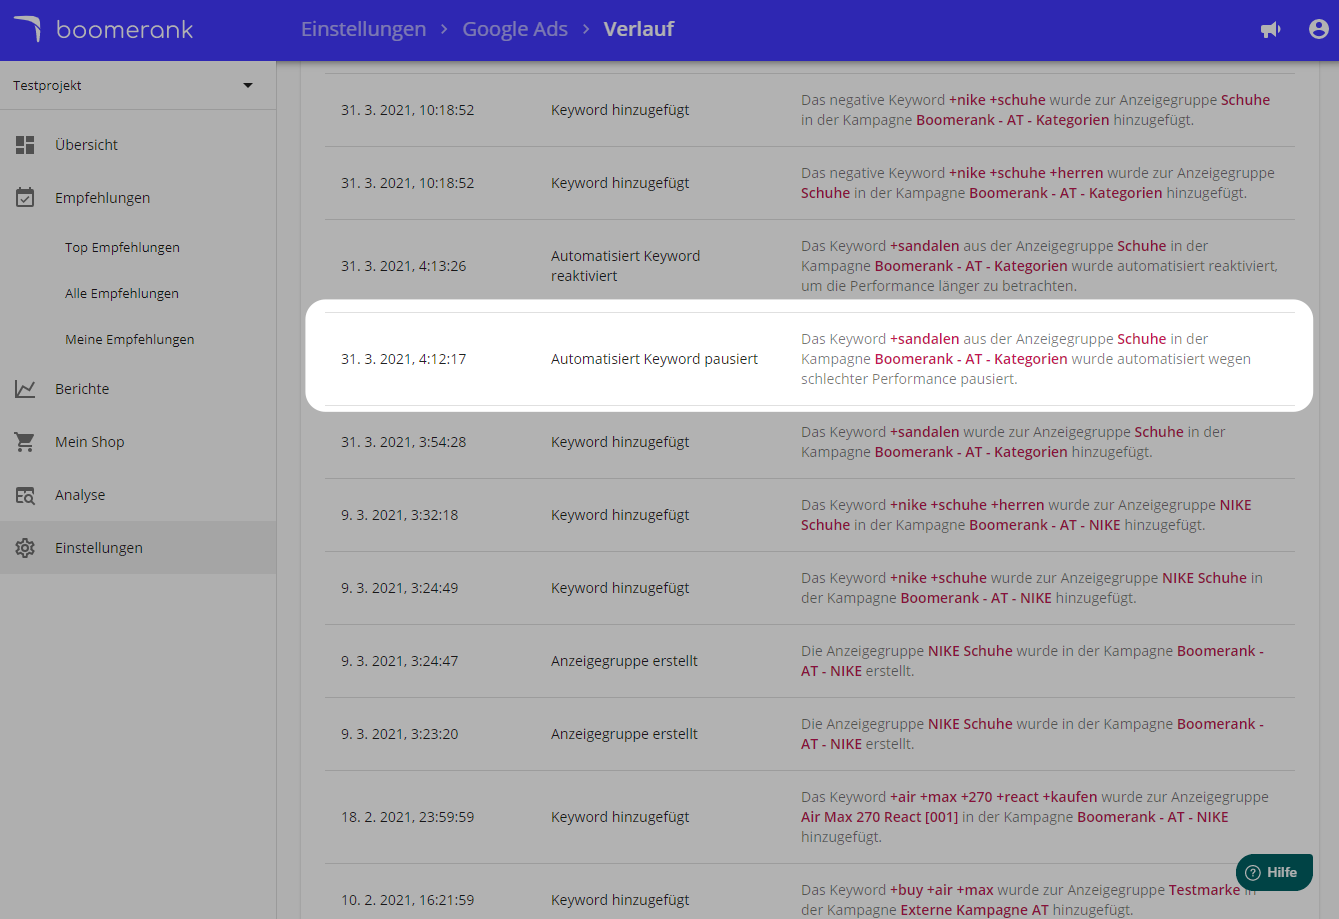Click timestamp 18. 2. 2021, 23:59:59
The width and height of the screenshot is (1339, 919).
tap(407, 817)
